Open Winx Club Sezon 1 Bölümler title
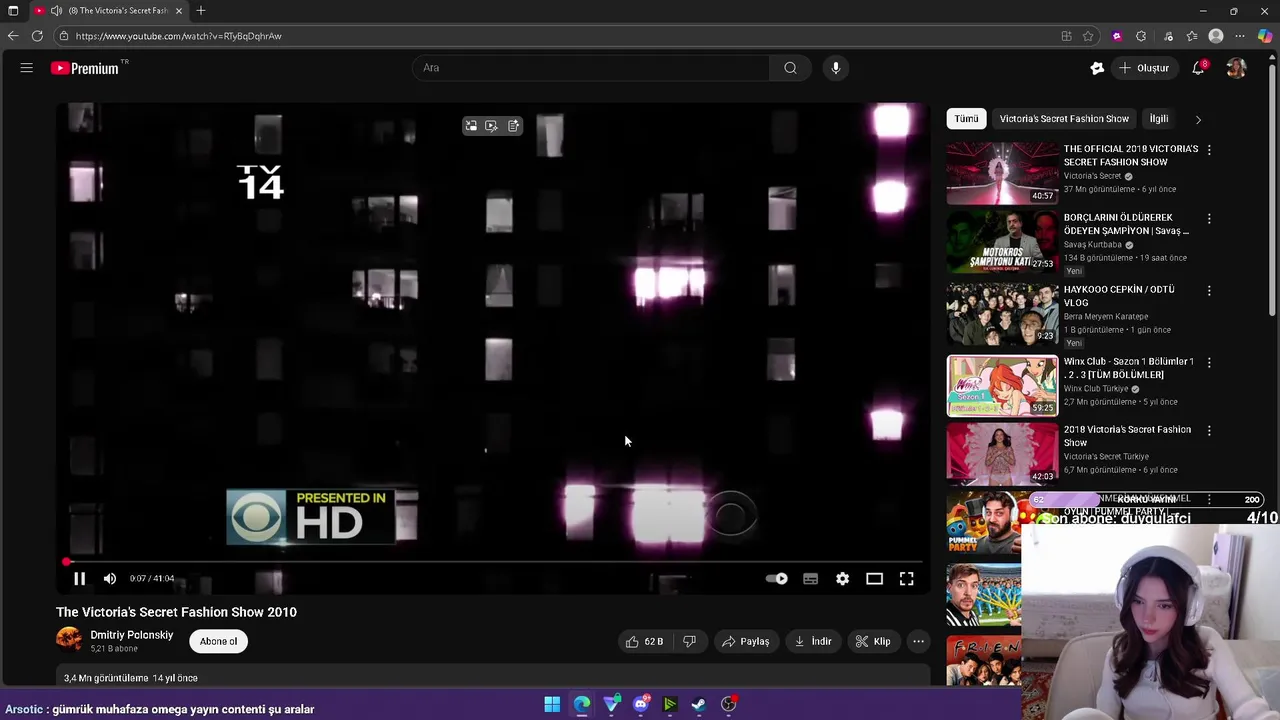Viewport: 1280px width, 720px height. pos(1129,368)
